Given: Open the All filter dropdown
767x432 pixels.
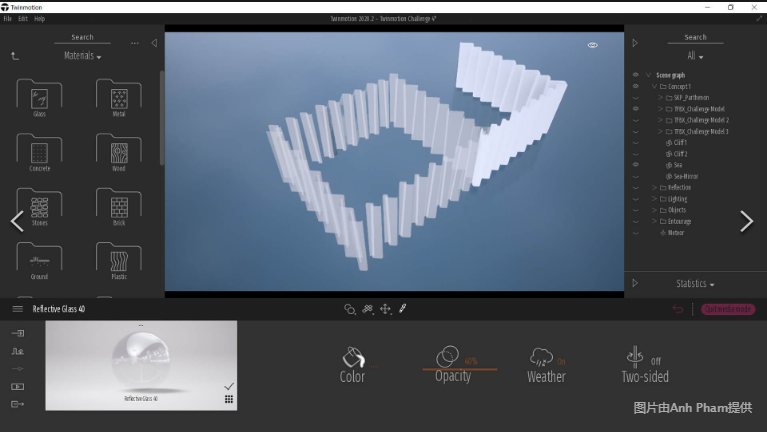Looking at the screenshot, I should 695,56.
